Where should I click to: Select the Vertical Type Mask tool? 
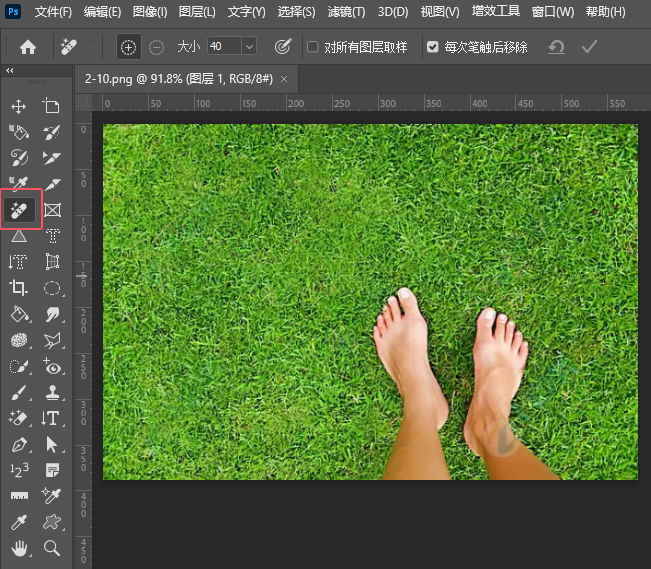[x=18, y=262]
